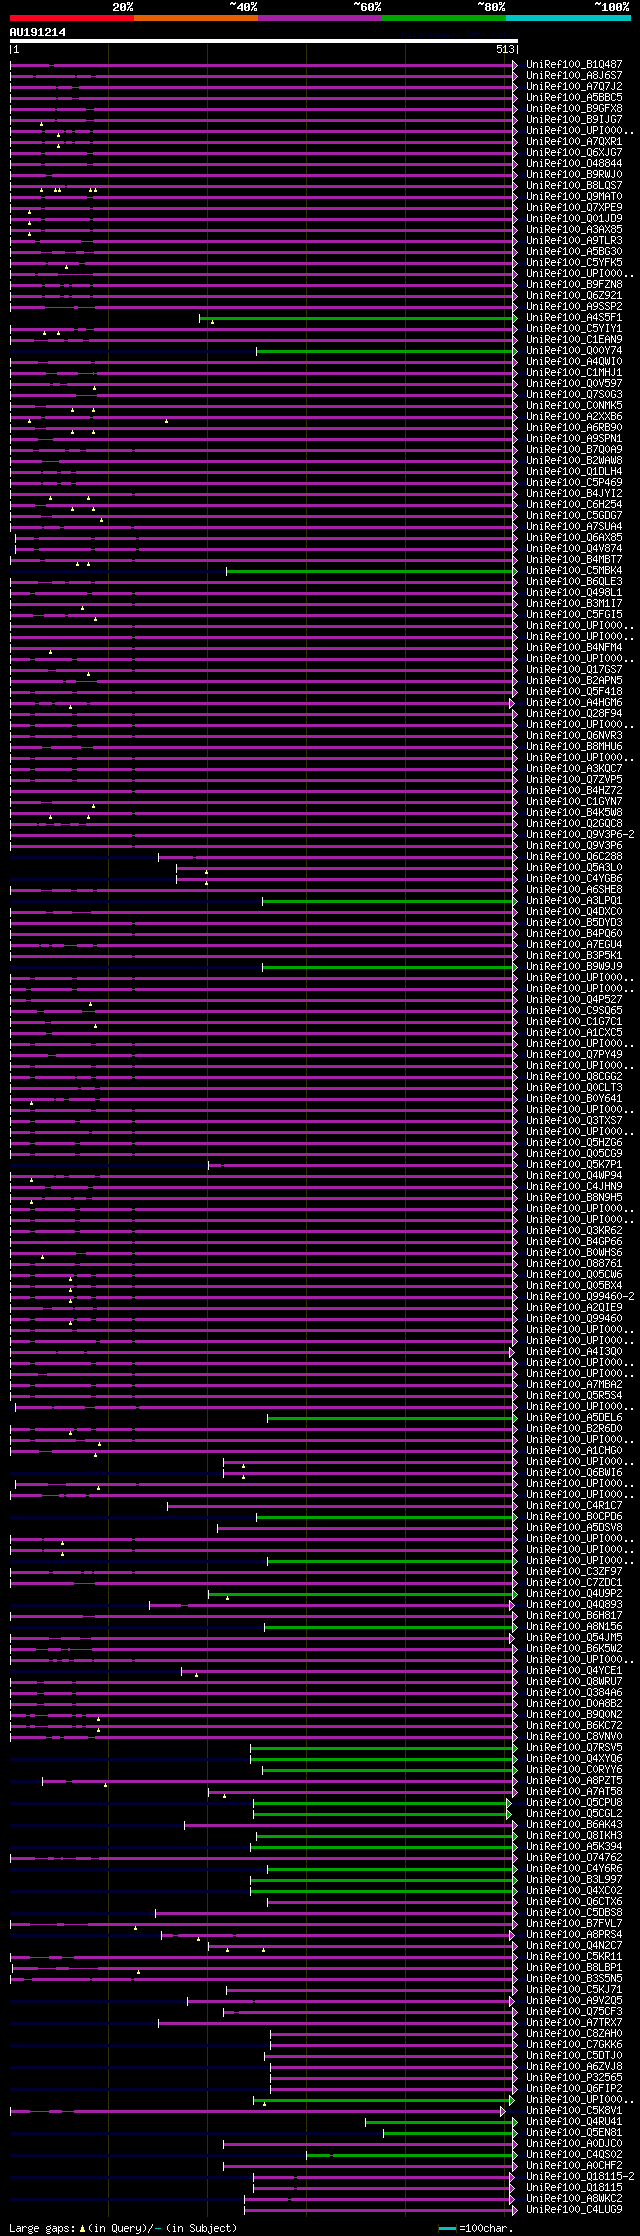The image size is (640, 2236).
Task: Select the UniRef100_Q3KR62 label
Action: click(x=574, y=1230)
